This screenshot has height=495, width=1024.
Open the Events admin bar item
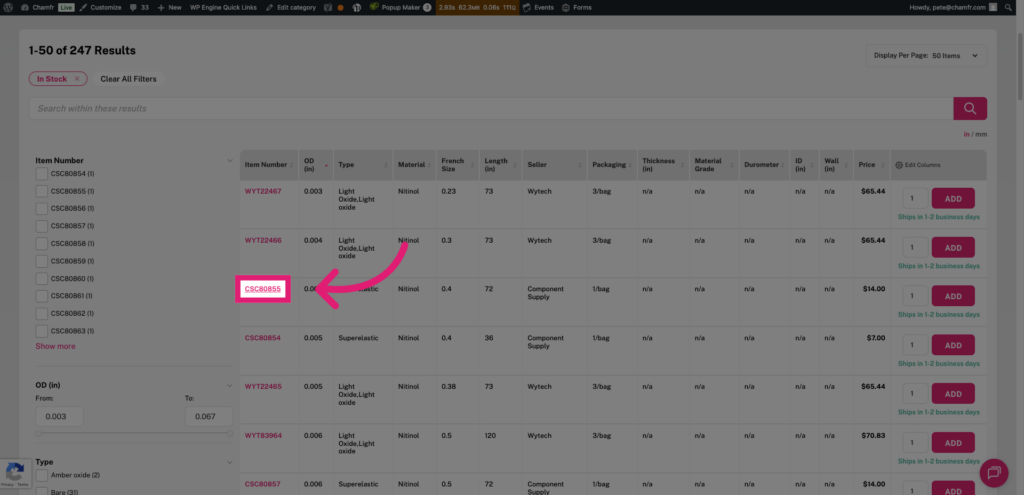(x=538, y=7)
